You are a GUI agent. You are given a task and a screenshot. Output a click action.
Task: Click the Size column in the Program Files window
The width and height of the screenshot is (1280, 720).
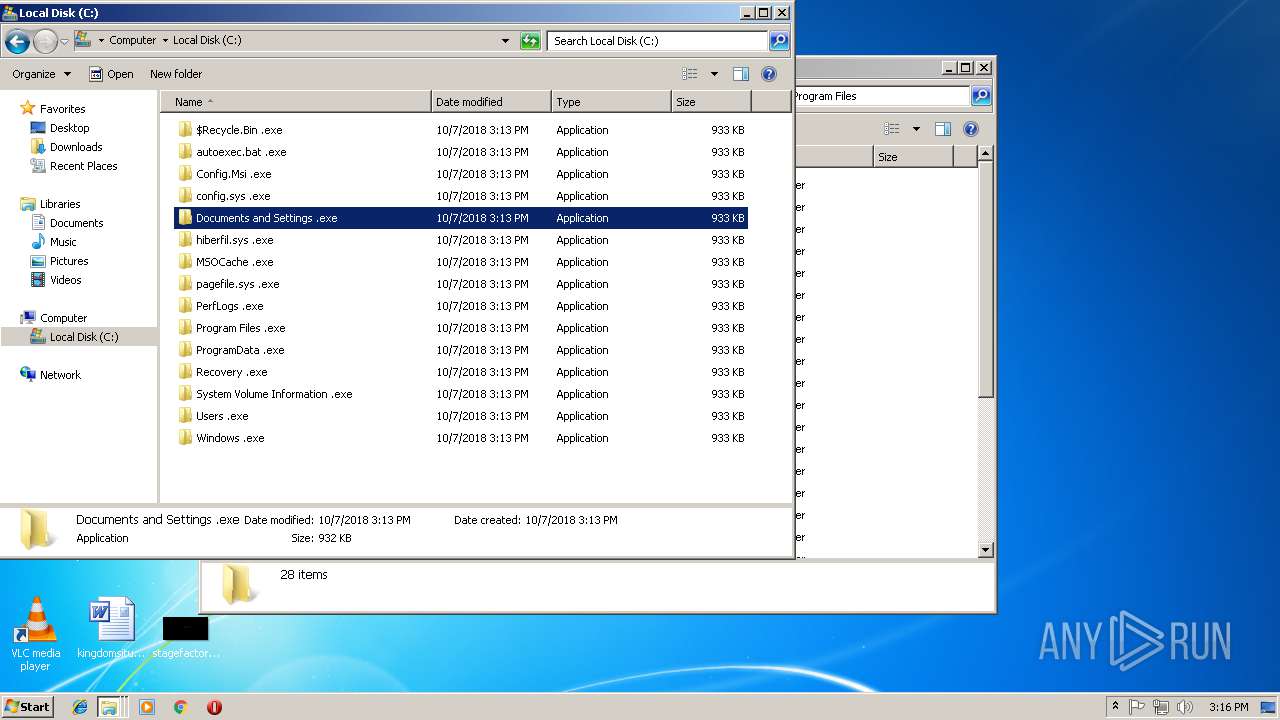(x=913, y=157)
